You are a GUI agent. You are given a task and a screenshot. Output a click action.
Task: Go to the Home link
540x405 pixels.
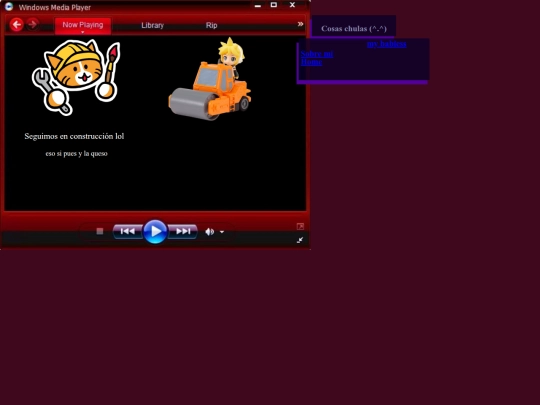pos(311,62)
